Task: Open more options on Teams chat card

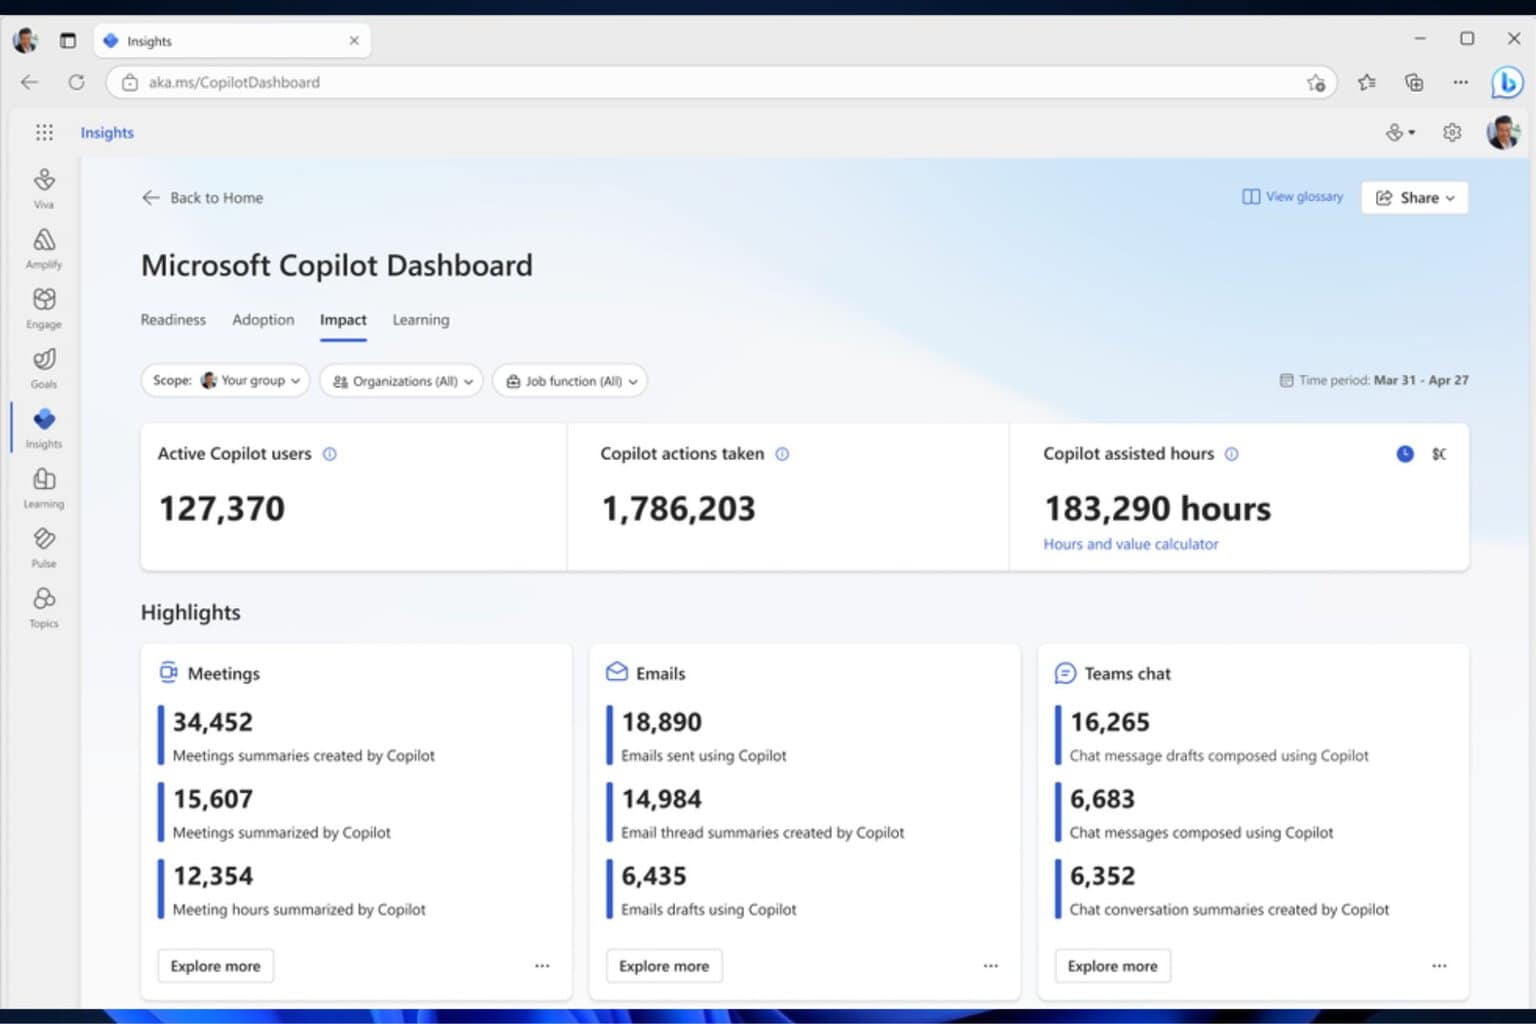Action: [x=1439, y=966]
